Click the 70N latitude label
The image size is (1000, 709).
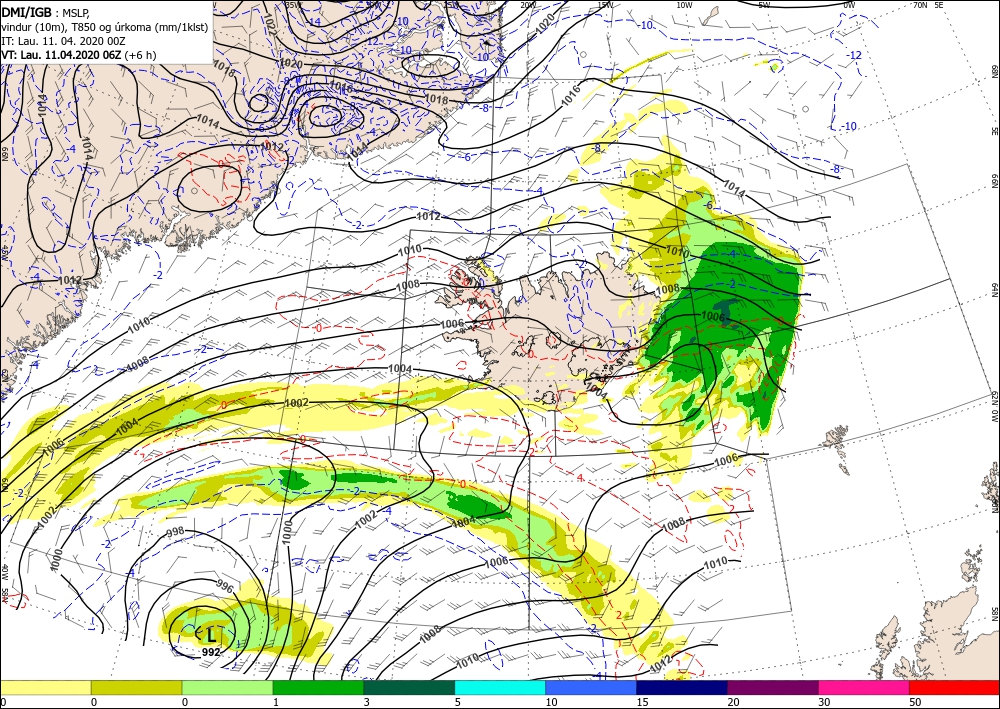click(x=920, y=4)
